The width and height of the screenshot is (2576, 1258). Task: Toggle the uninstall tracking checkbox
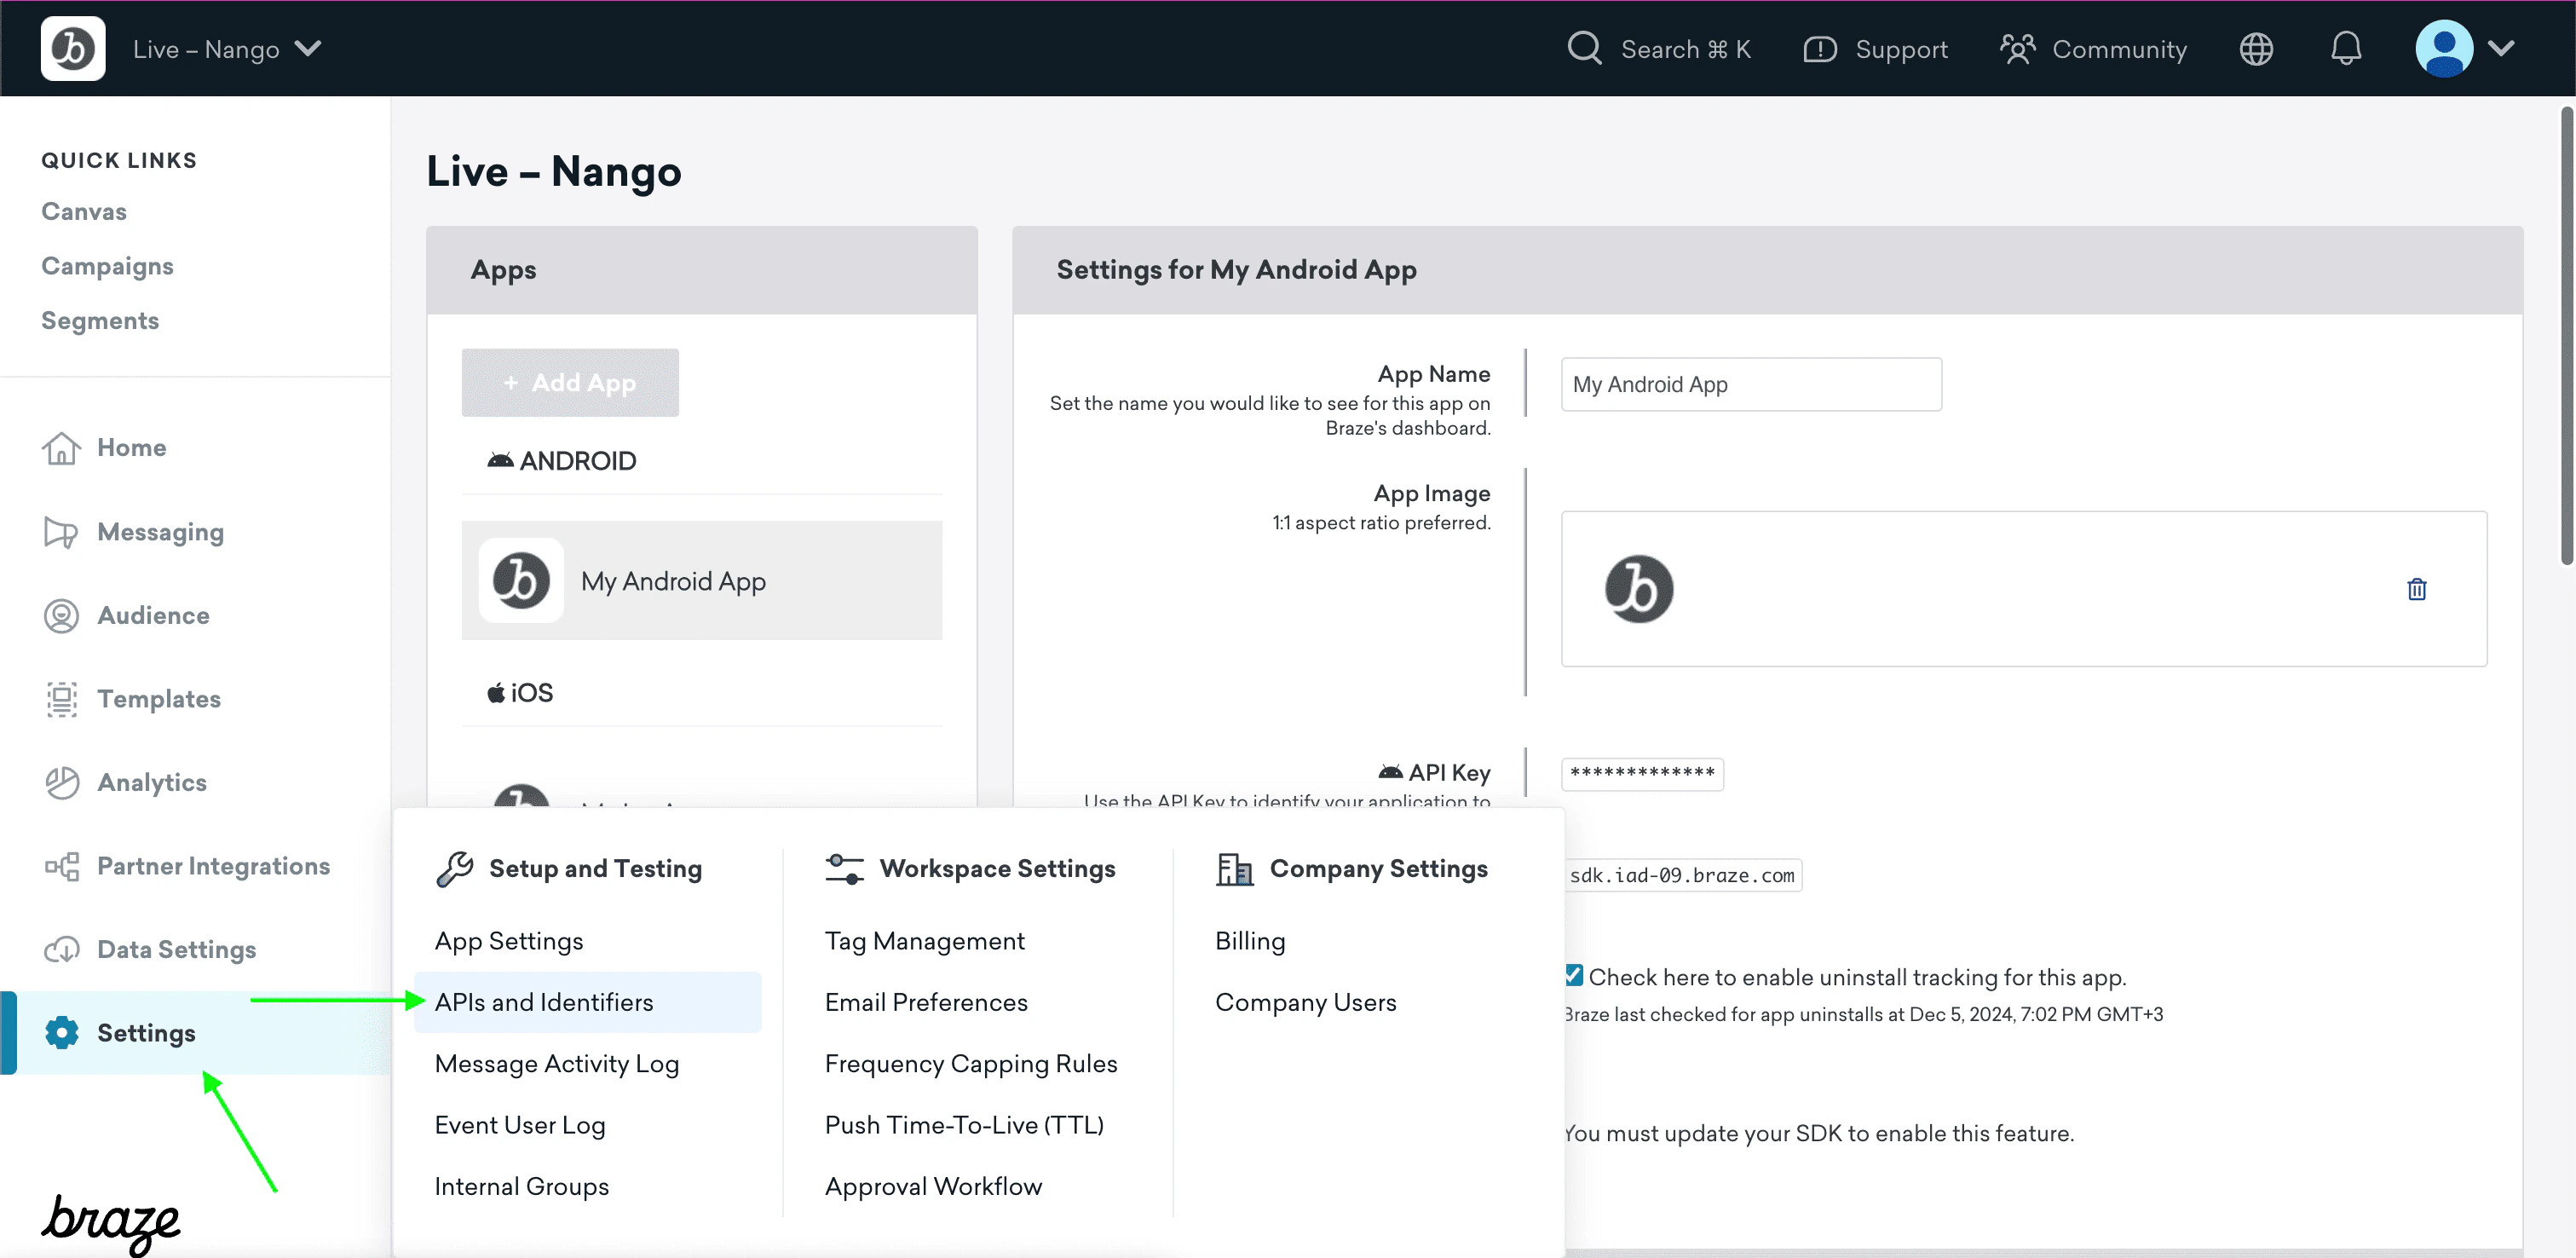point(1574,975)
